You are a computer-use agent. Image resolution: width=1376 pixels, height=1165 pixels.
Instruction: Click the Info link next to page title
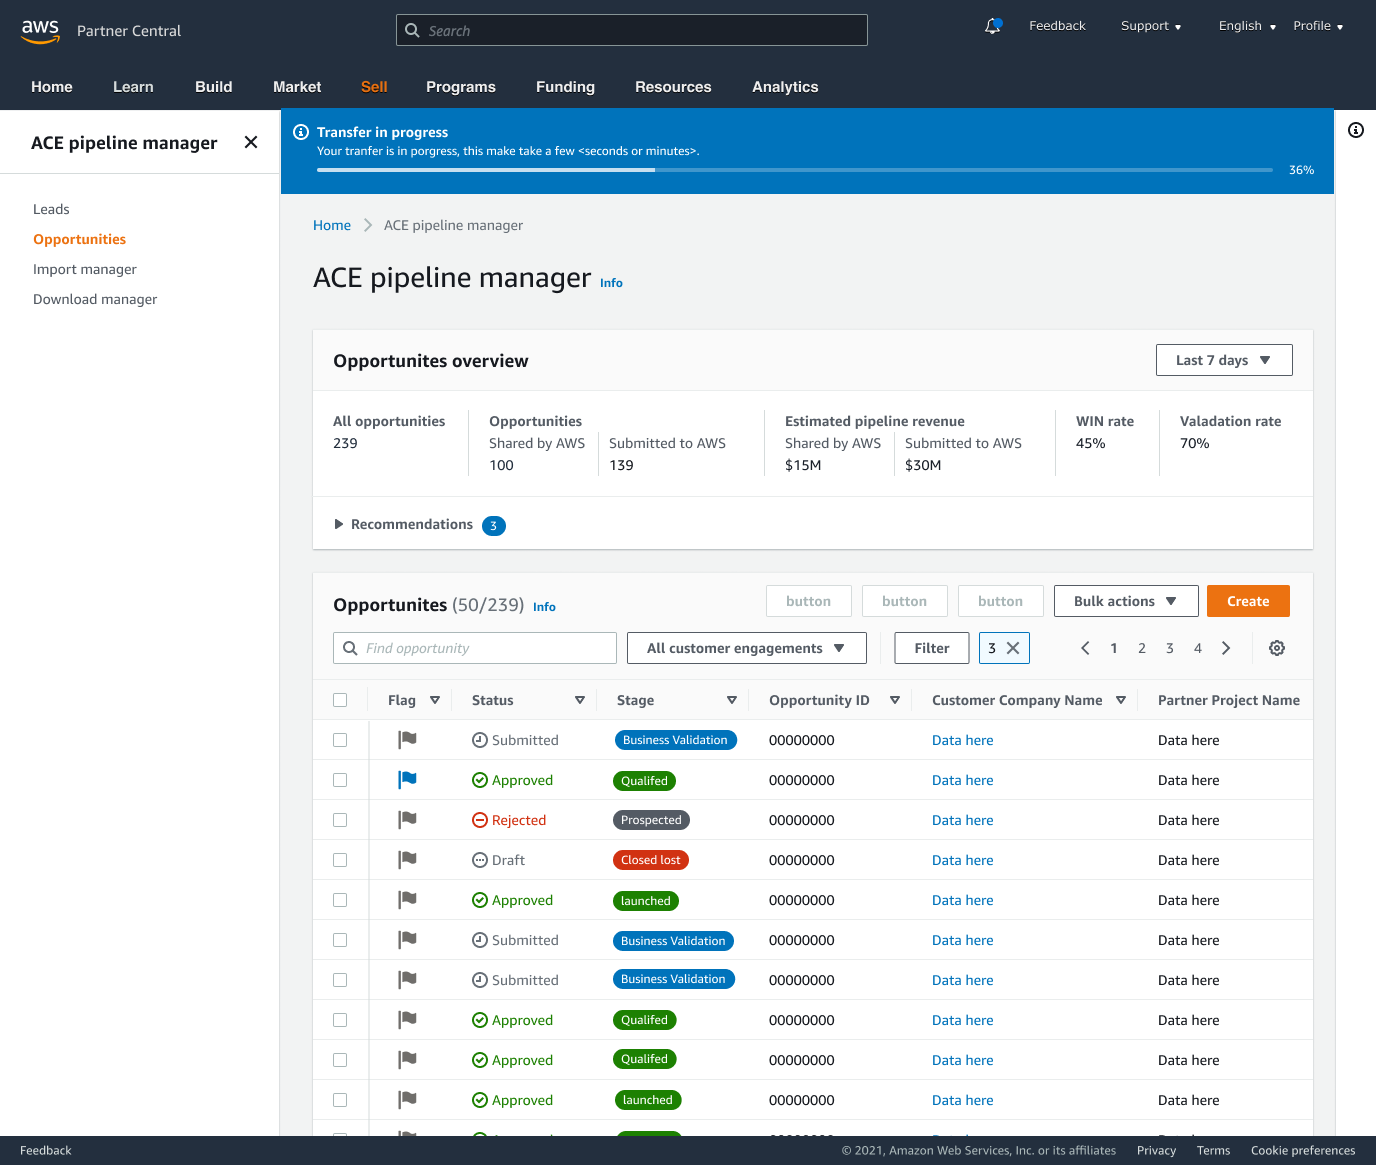pos(611,283)
